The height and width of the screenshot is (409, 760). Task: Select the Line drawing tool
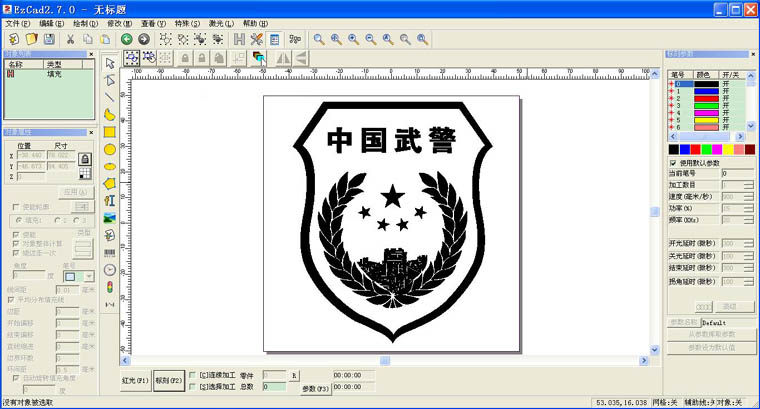click(110, 97)
